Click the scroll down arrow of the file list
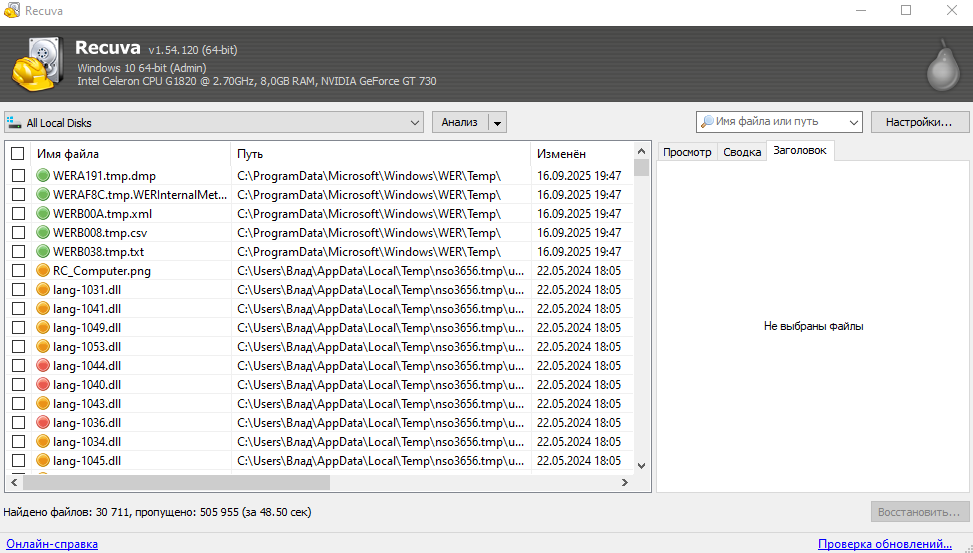Screen dimensions: 973x553 click(x=642, y=465)
